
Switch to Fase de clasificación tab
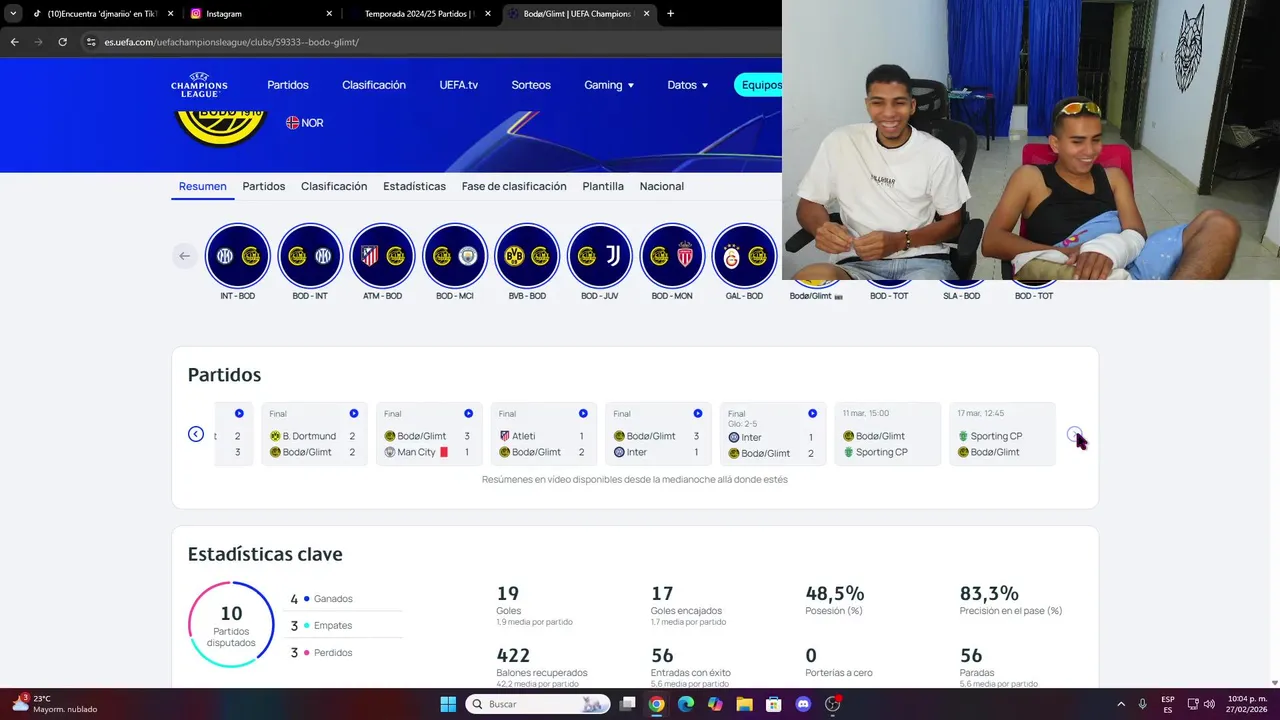(514, 186)
